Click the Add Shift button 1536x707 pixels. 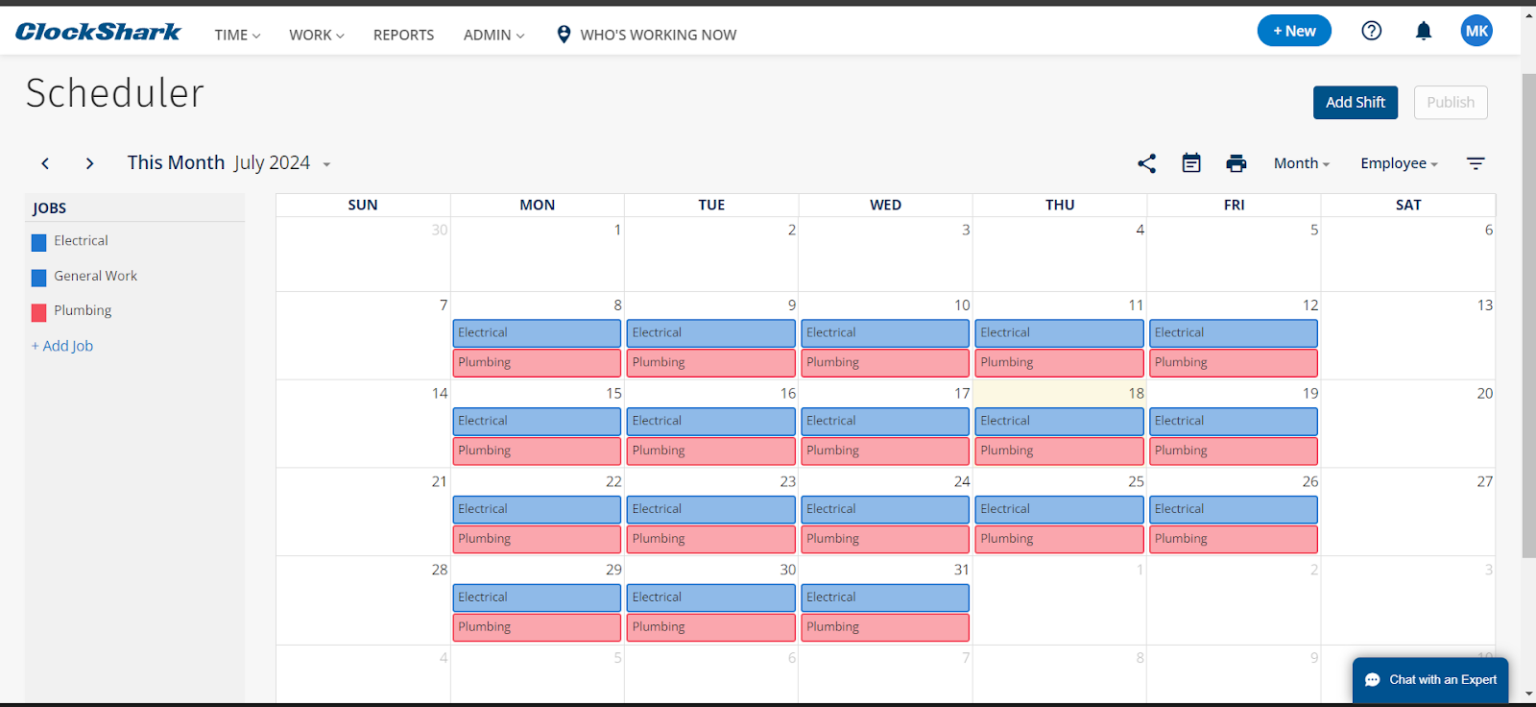click(1355, 102)
